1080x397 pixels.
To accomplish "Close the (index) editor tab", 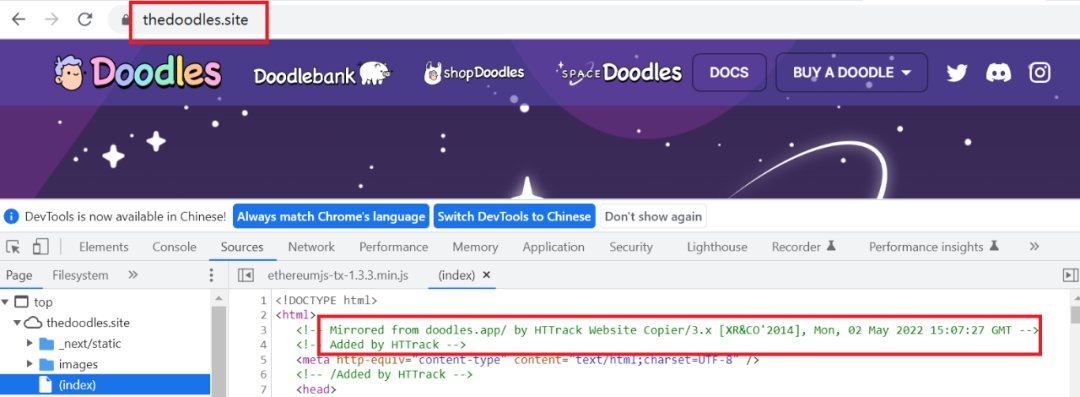I will [x=486, y=275].
